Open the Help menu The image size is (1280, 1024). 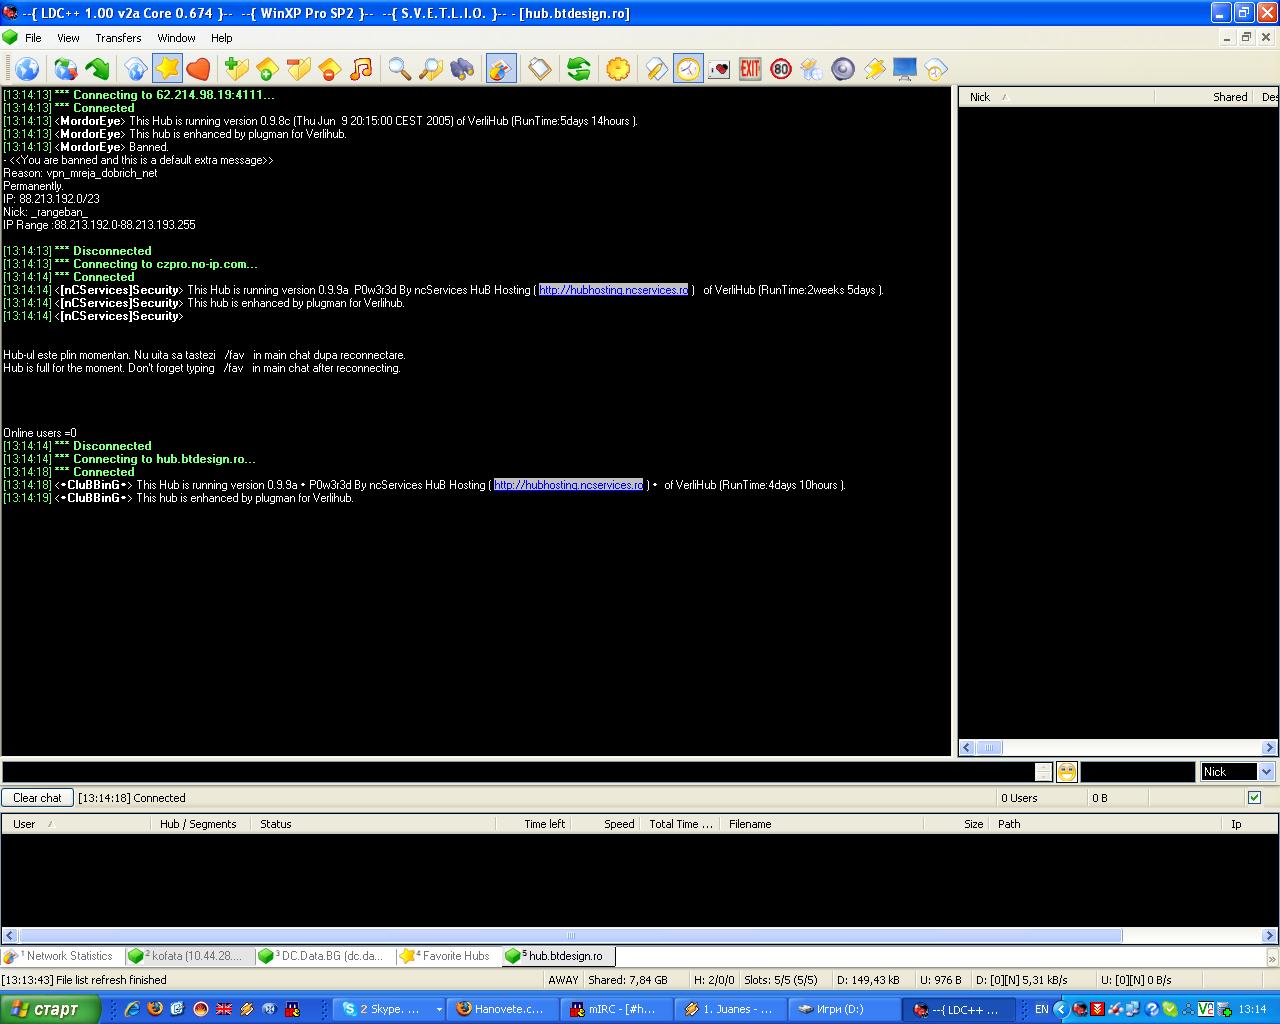[221, 38]
